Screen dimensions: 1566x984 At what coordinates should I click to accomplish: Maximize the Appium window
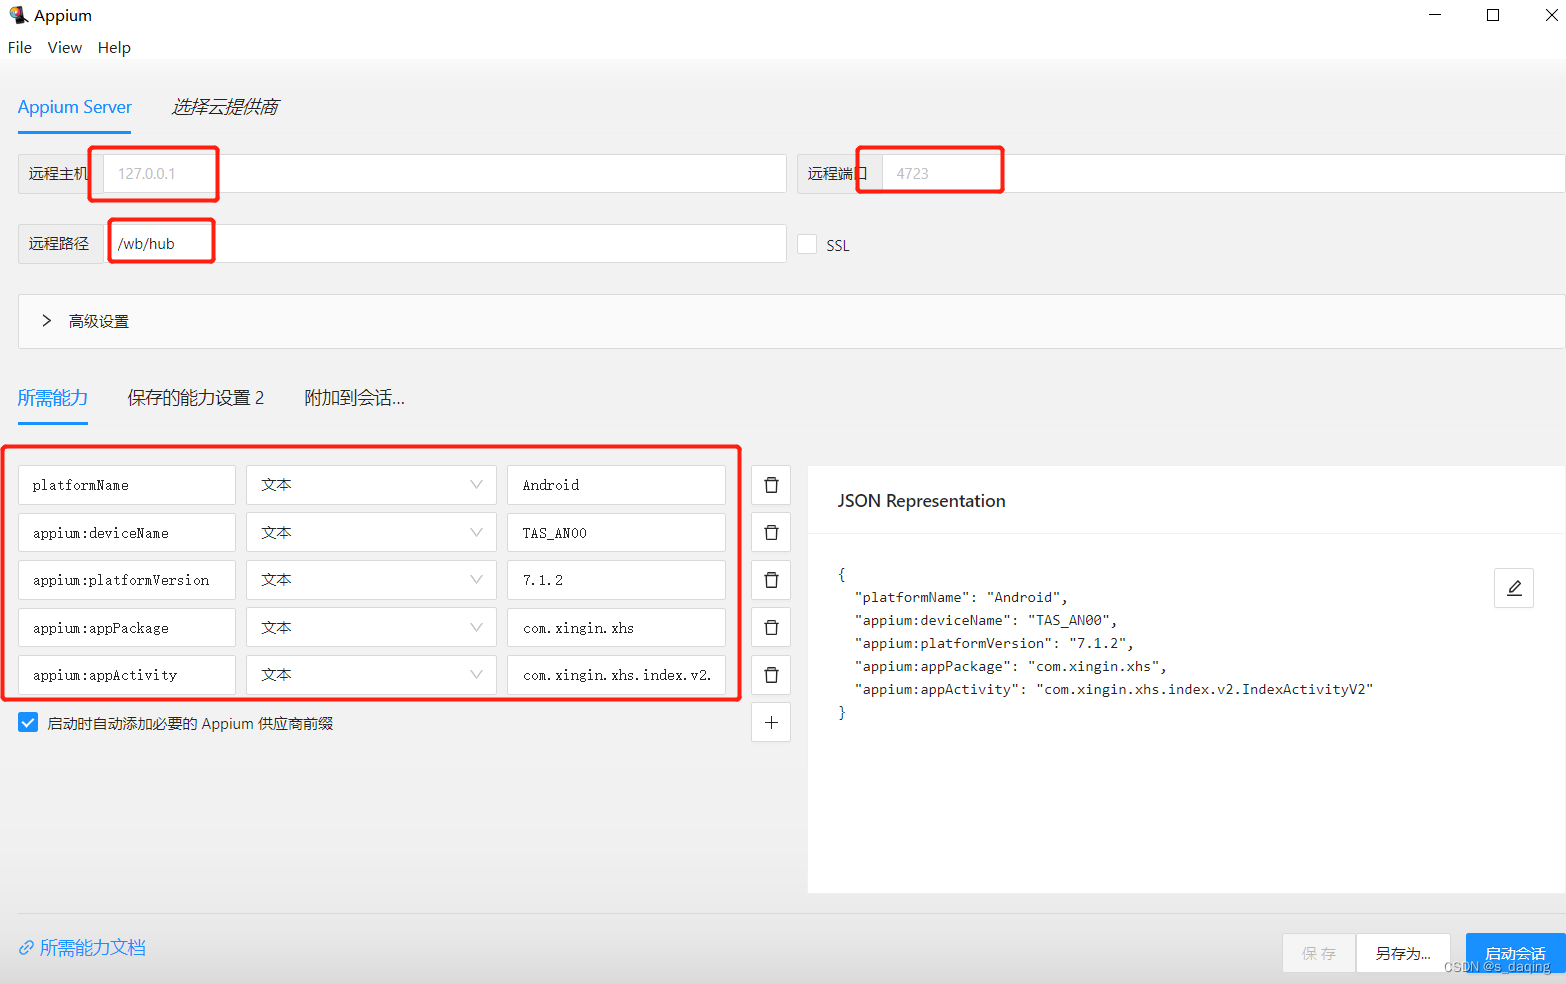1493,15
